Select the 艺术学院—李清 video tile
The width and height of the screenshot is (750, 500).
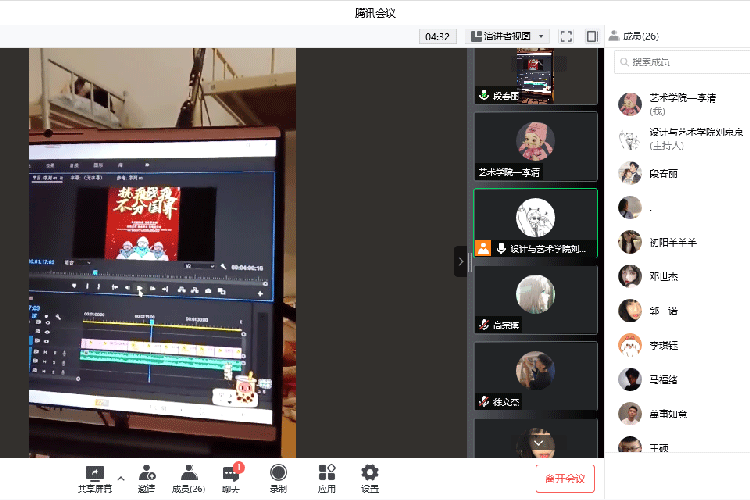pyautogui.click(x=535, y=146)
